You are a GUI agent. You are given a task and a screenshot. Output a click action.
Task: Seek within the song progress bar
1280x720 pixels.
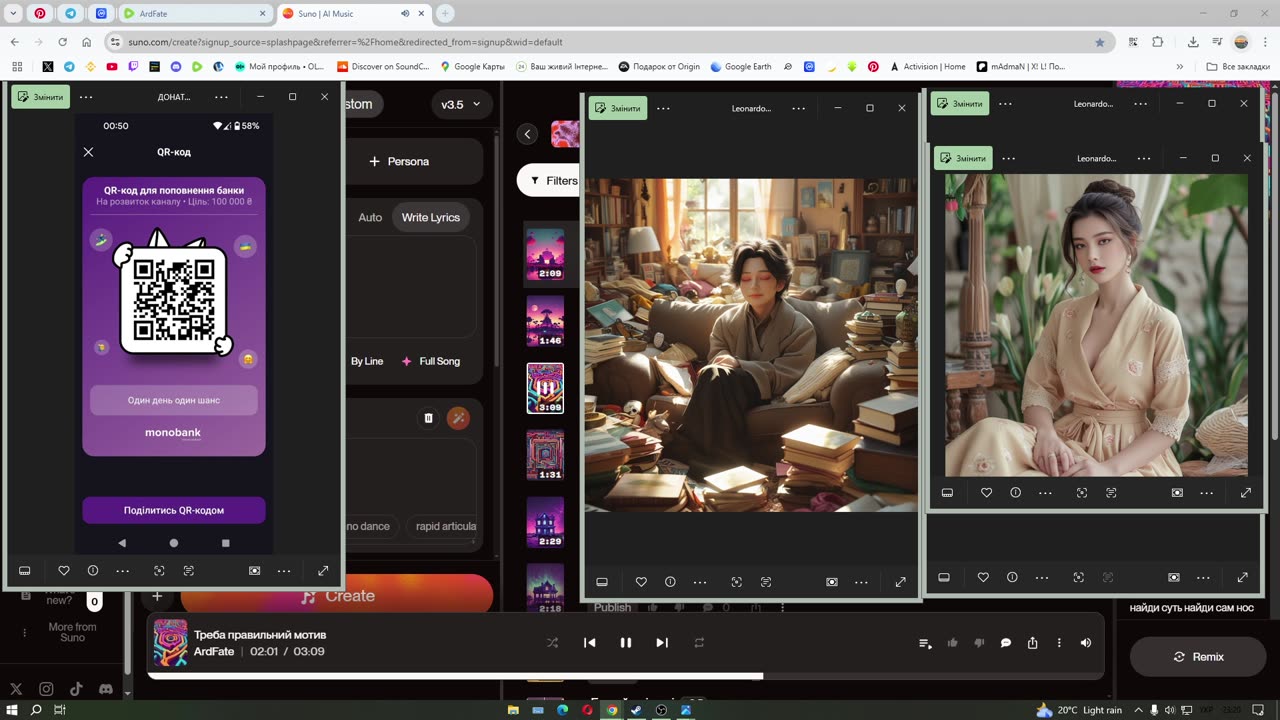(625, 676)
